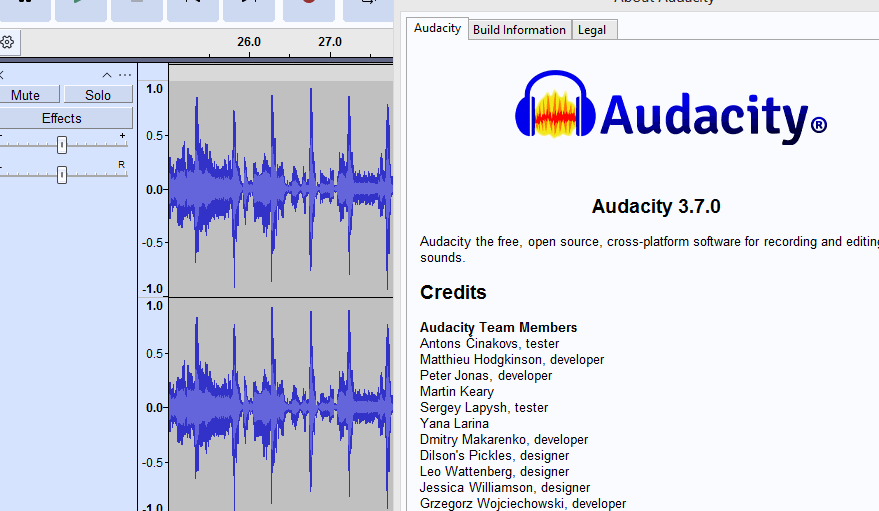The image size is (879, 511).
Task: Select the Audacity tab in About dialog
Action: point(437,28)
